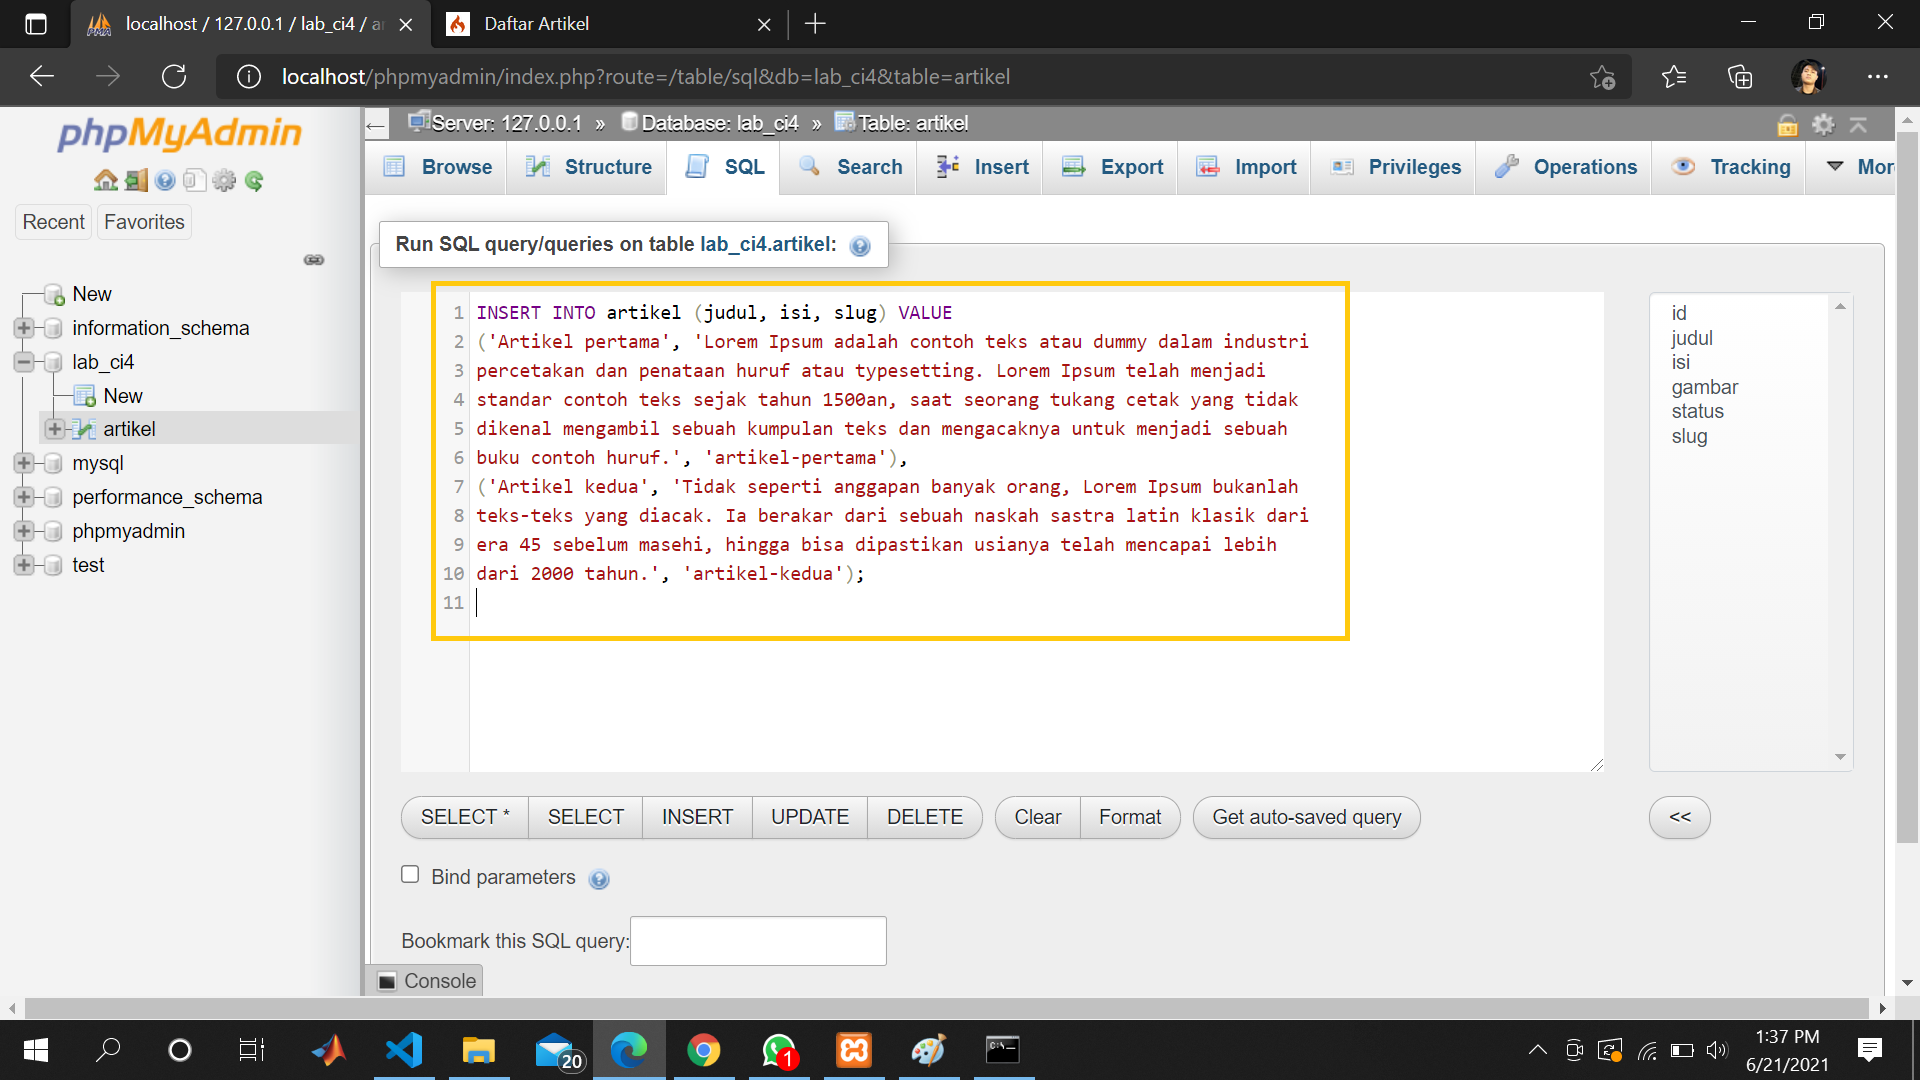Expand the mysql database node
The width and height of the screenshot is (1920, 1080).
tap(23, 463)
